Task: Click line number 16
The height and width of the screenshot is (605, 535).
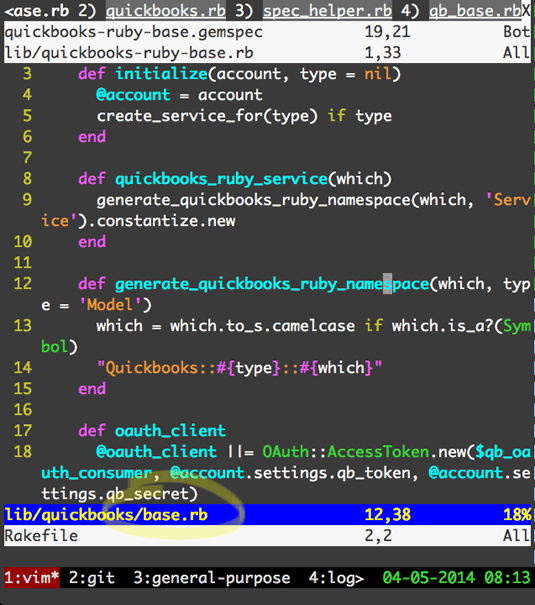Action: coord(23,410)
